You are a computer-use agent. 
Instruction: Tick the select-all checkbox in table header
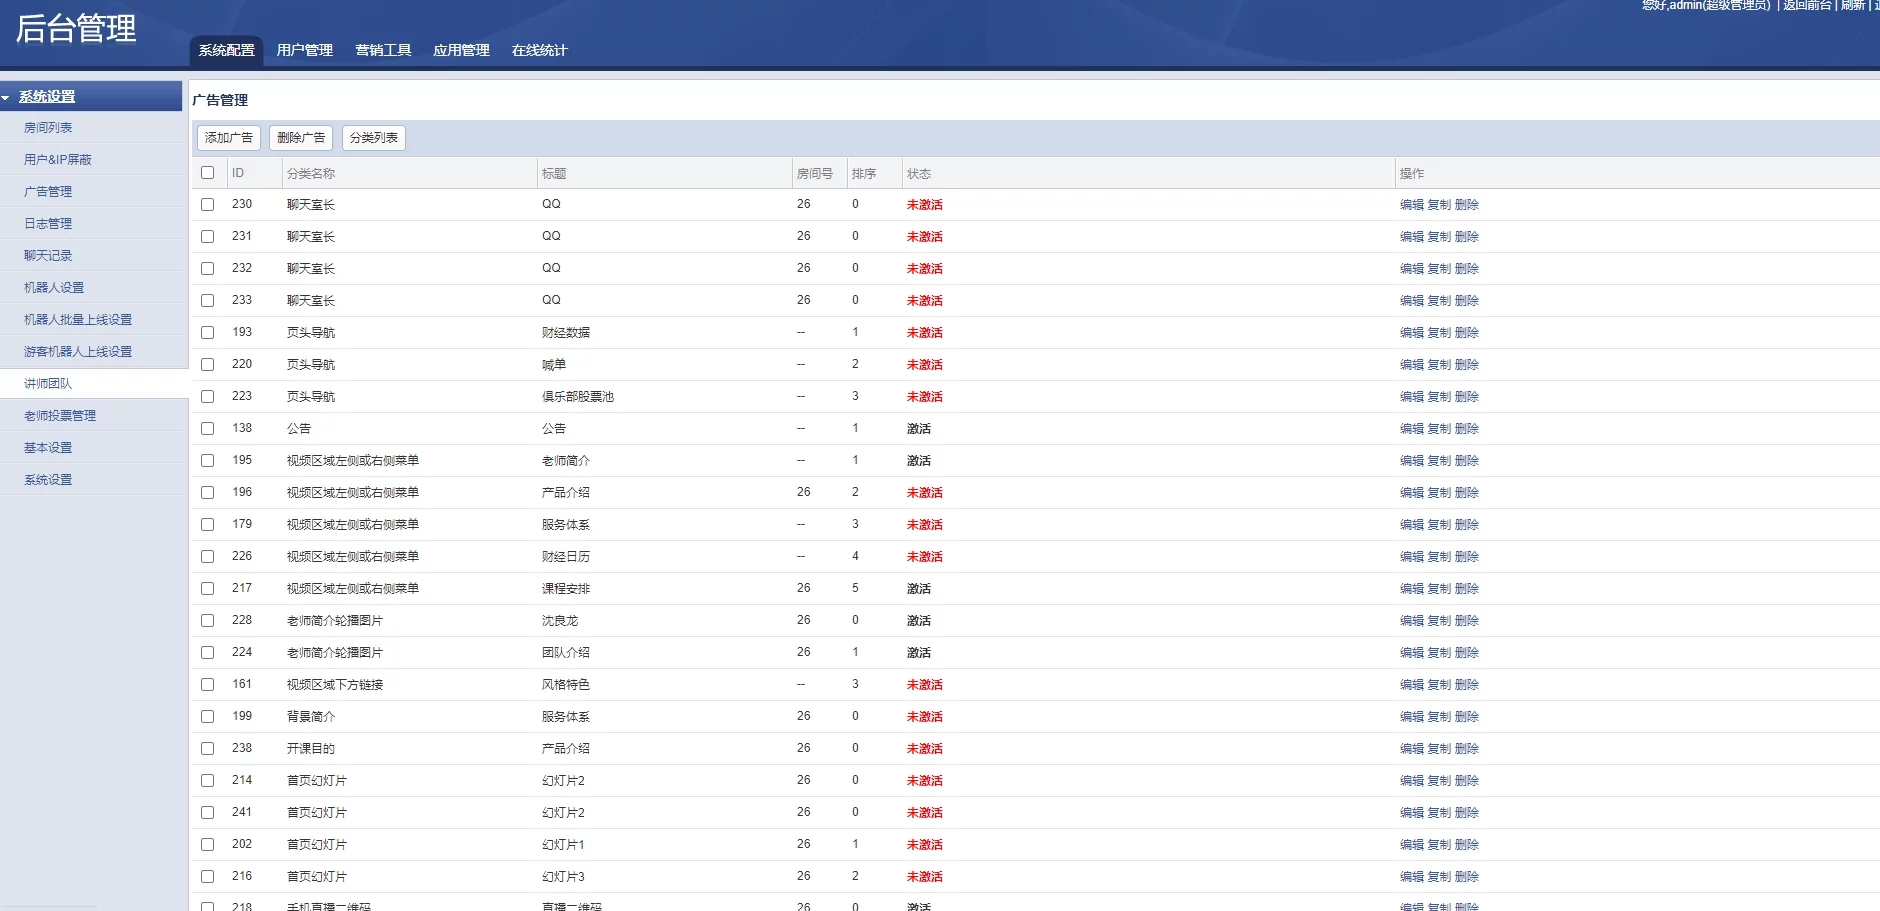207,173
